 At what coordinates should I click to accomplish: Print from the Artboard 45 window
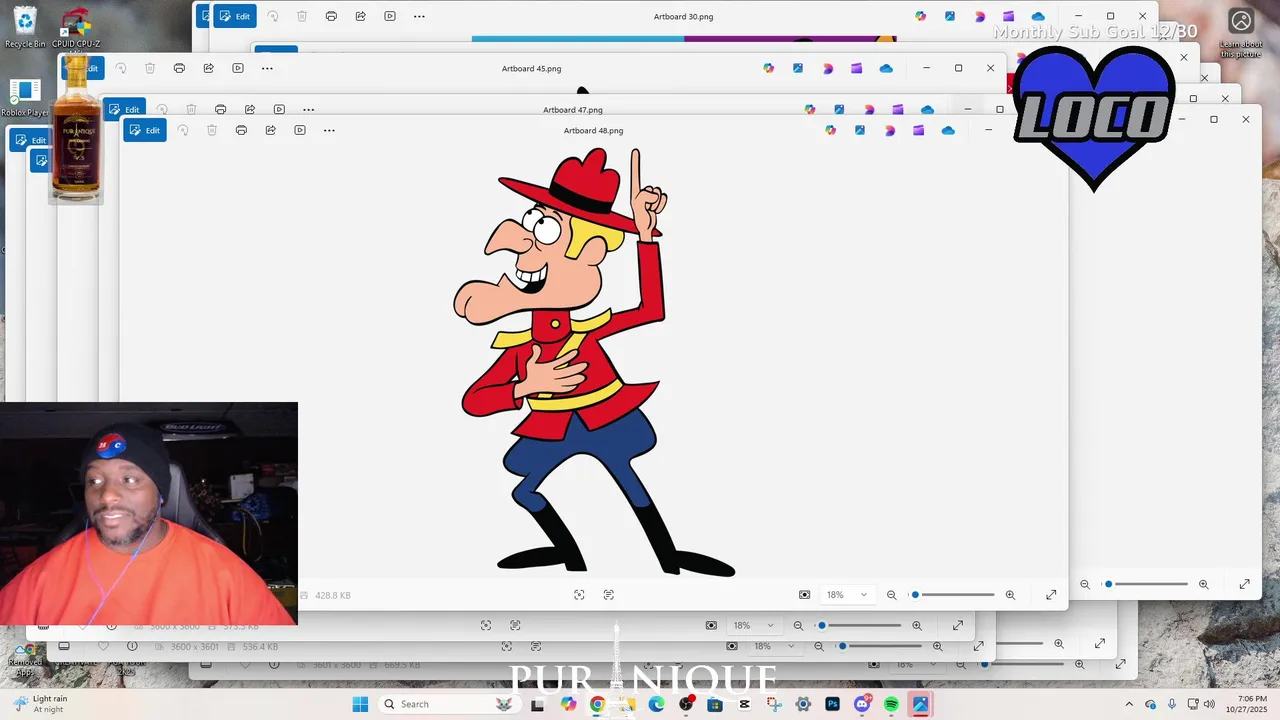(179, 68)
